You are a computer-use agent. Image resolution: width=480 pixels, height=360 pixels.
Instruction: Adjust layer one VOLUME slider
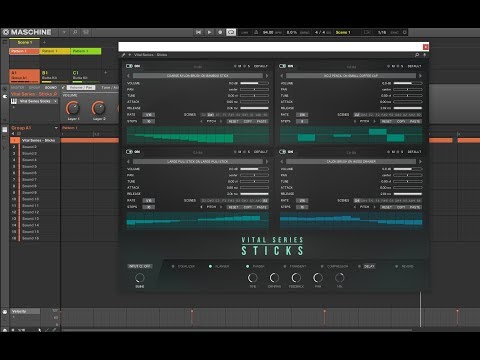[x=254, y=83]
